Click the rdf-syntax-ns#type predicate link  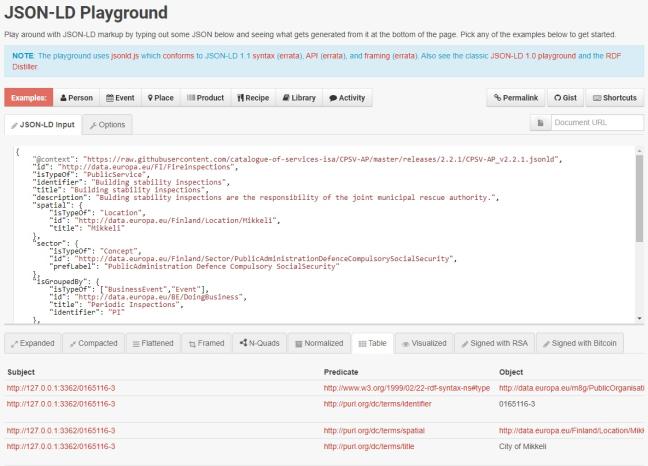pyautogui.click(x=407, y=388)
